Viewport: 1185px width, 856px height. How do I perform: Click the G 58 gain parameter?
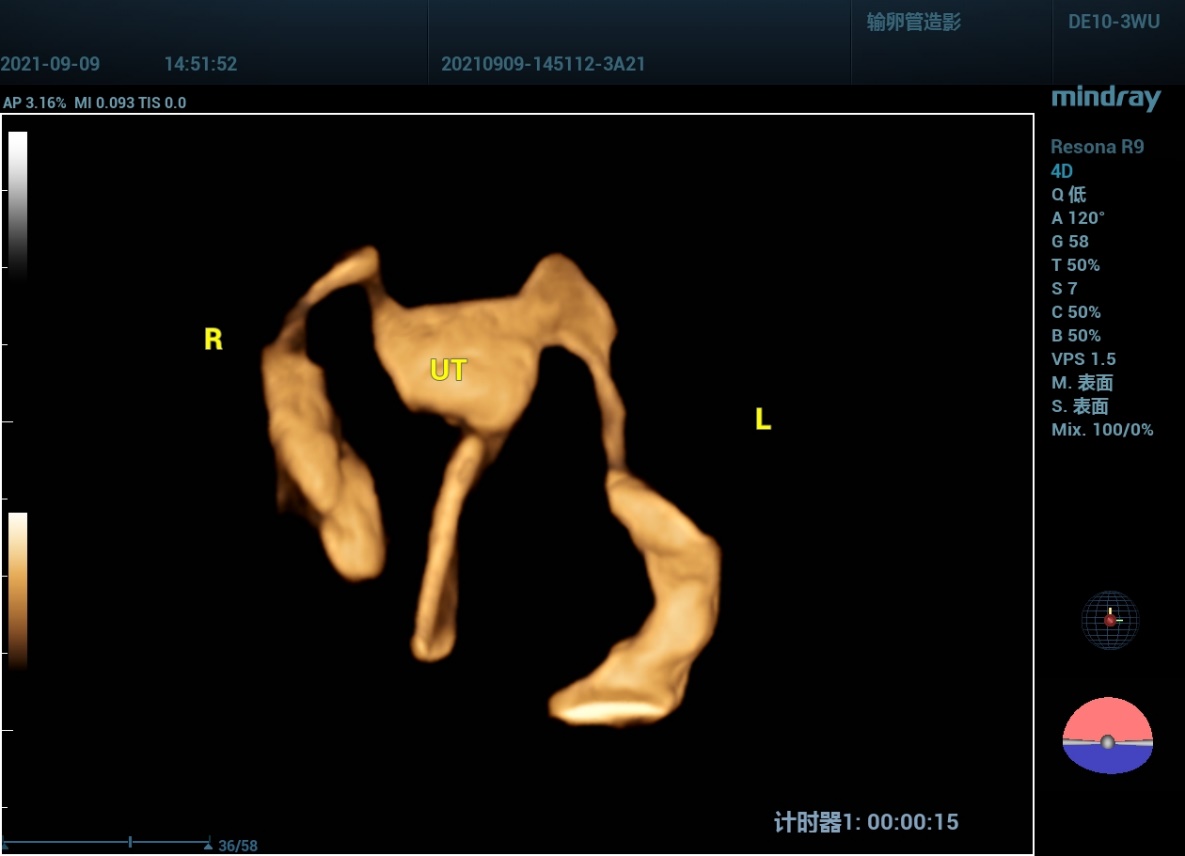click(1069, 241)
